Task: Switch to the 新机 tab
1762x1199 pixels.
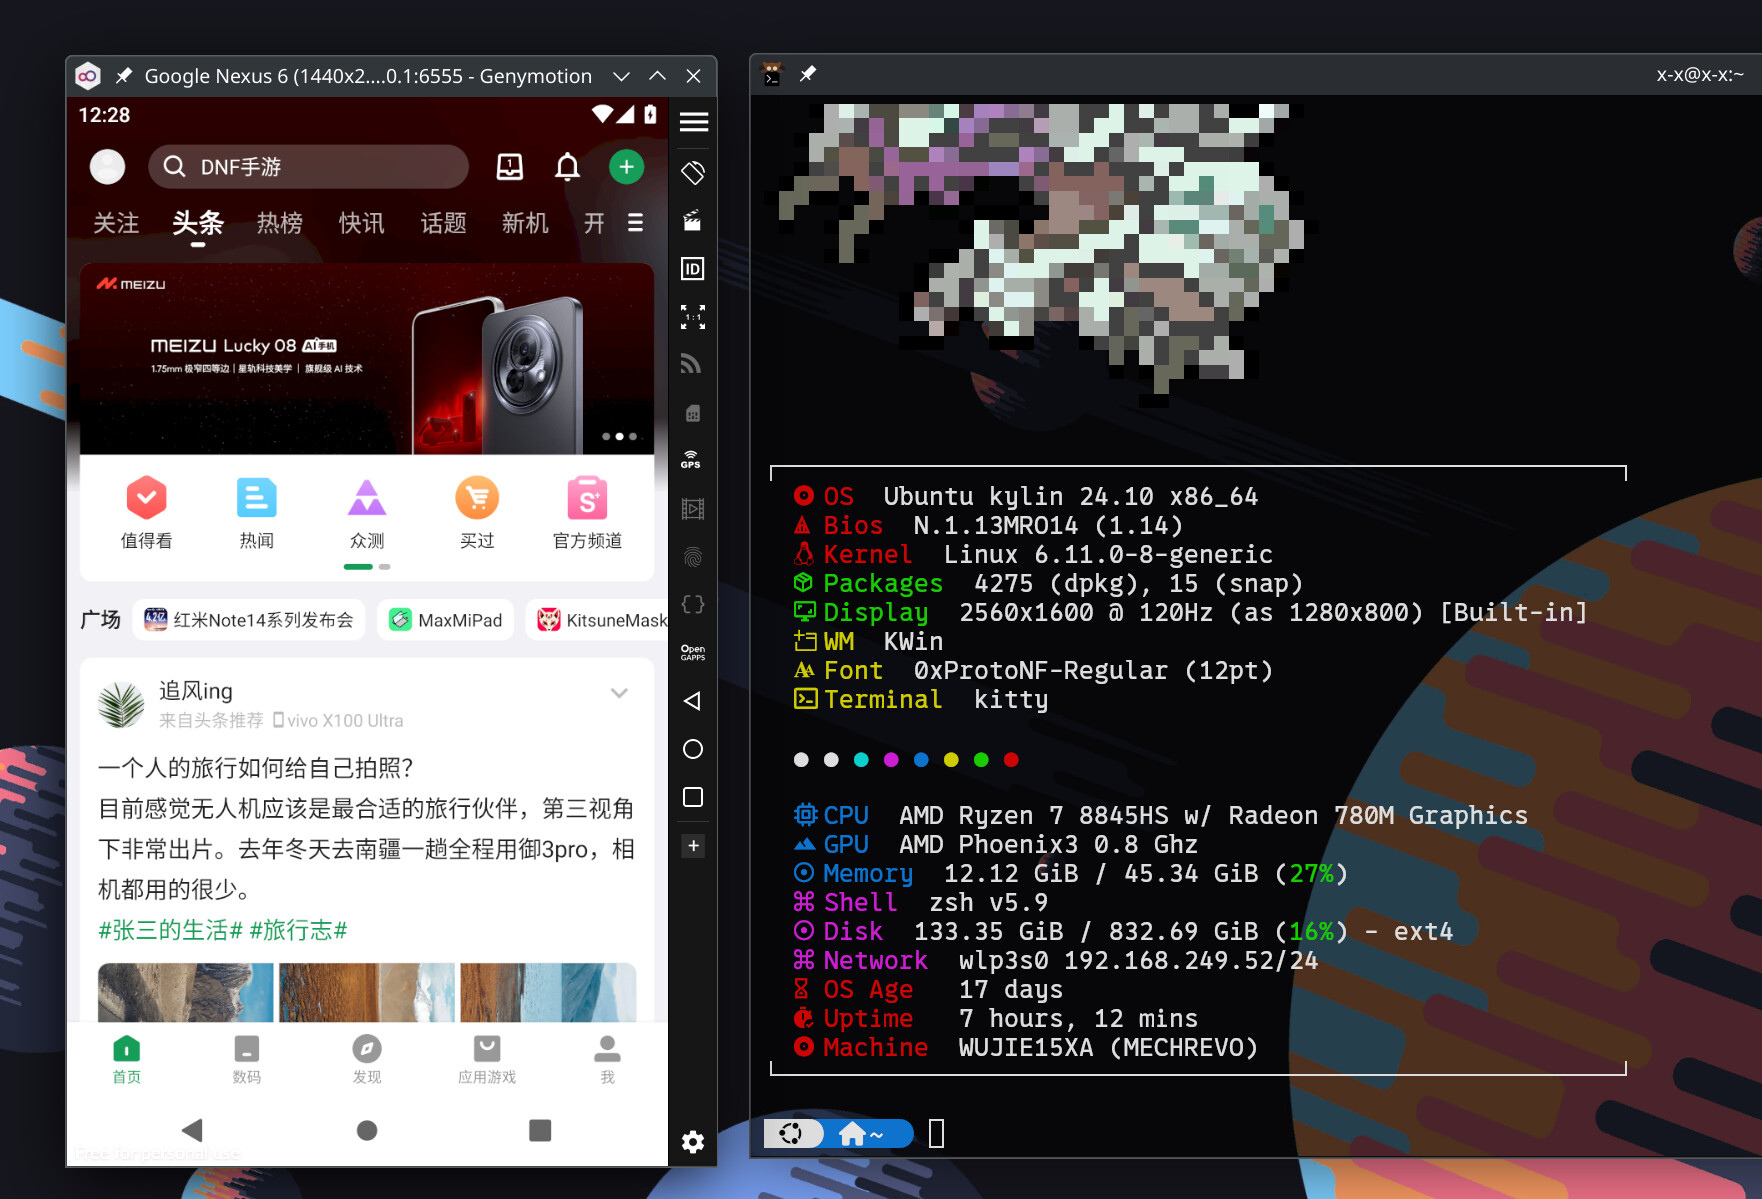Action: [525, 223]
